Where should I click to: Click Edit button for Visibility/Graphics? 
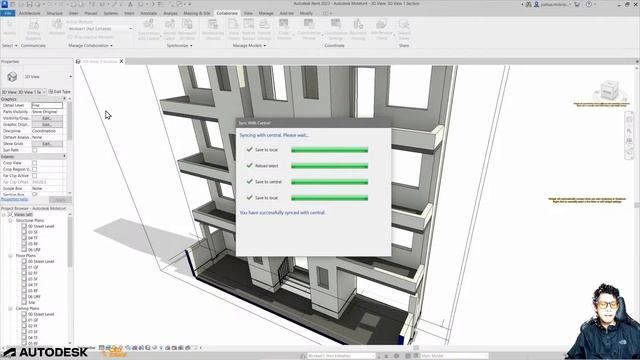coord(47,118)
